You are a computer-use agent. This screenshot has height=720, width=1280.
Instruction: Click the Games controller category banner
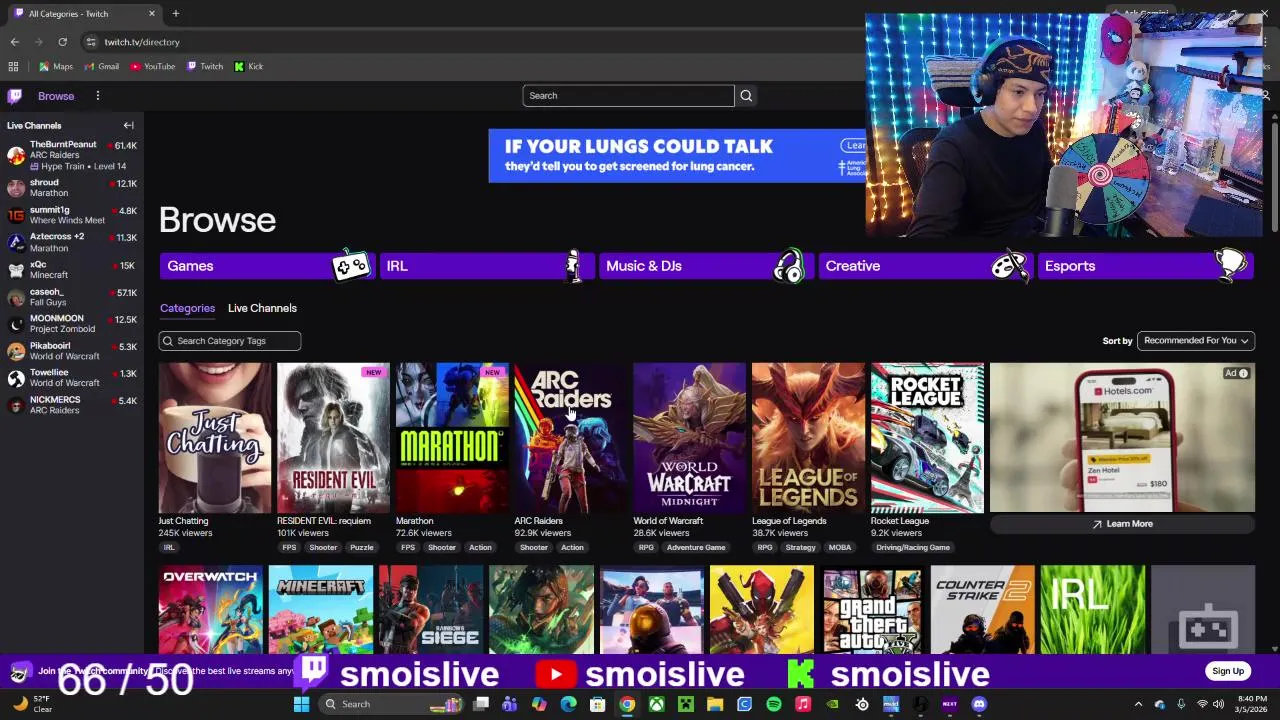(x=266, y=266)
